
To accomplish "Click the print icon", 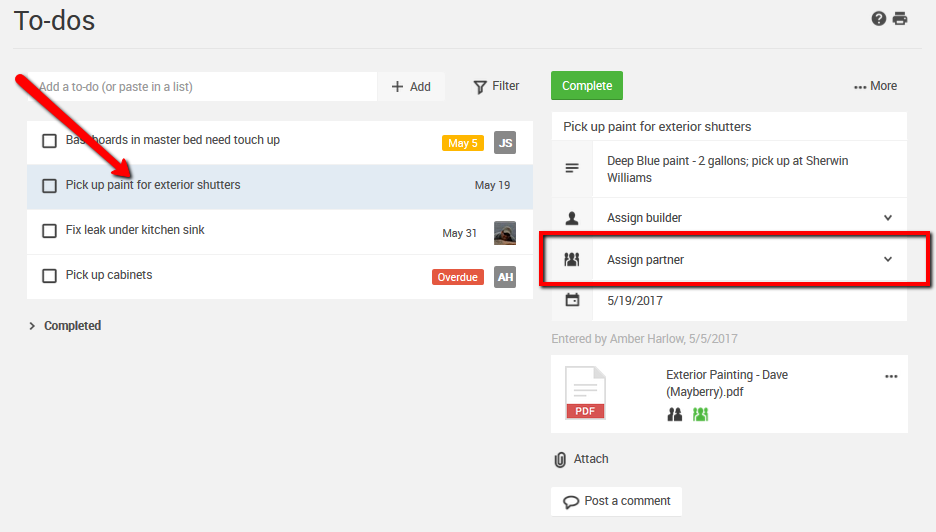I will click(900, 18).
